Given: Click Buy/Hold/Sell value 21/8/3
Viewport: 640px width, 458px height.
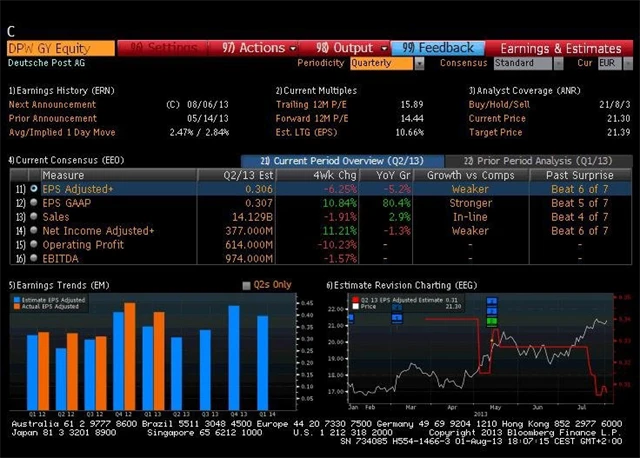Looking at the screenshot, I should [x=615, y=104].
